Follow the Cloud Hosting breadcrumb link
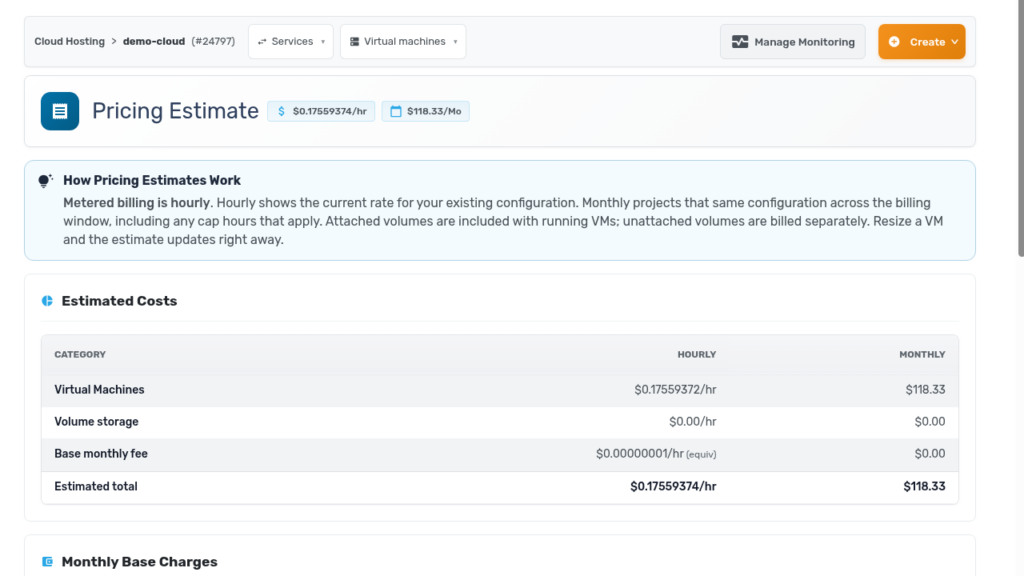The height and width of the screenshot is (576, 1024). pyautogui.click(x=69, y=41)
